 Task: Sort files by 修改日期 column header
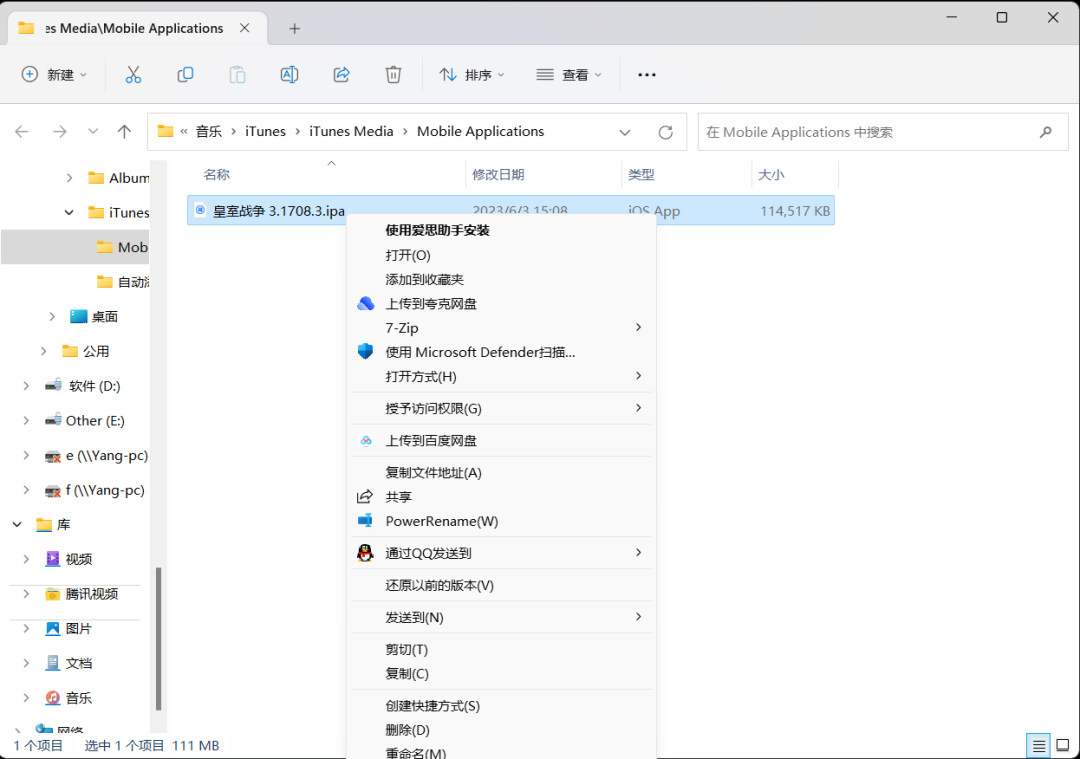tap(498, 175)
